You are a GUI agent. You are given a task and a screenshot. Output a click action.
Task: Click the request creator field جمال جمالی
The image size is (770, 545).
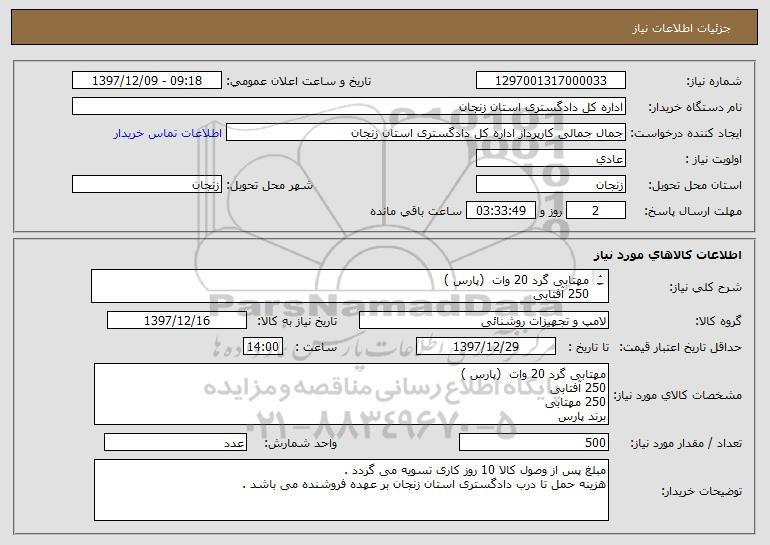426,133
